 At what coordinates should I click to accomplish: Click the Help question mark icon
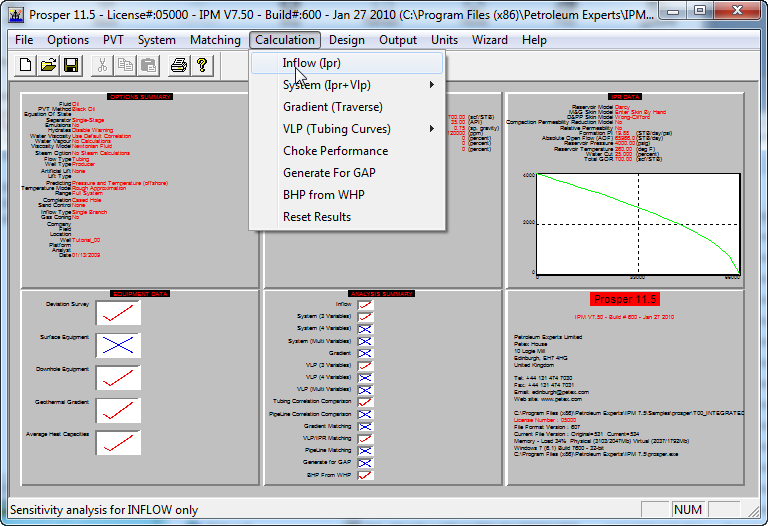[x=202, y=65]
